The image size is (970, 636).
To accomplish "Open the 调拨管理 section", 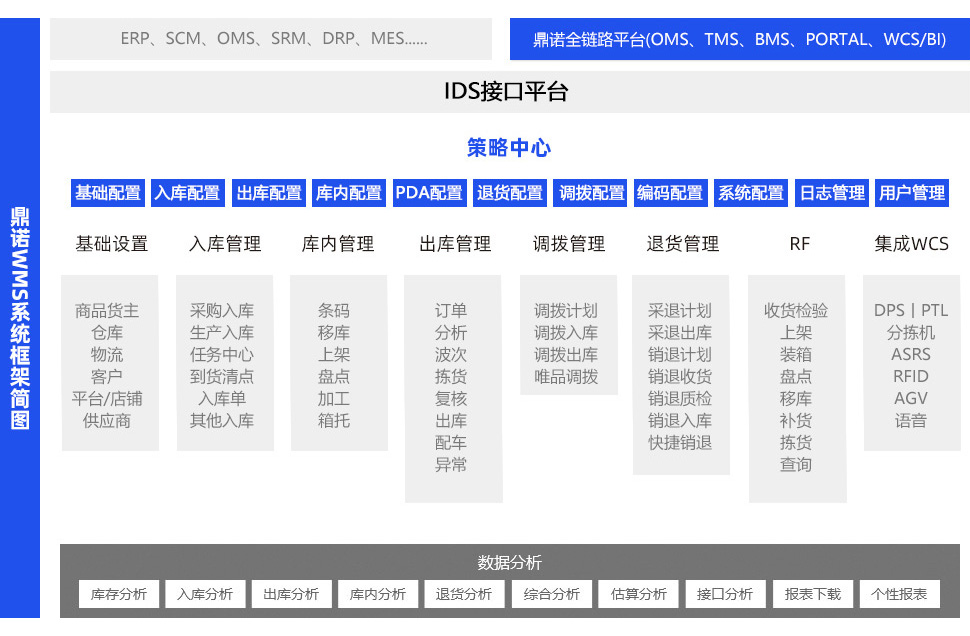I will 567,243.
